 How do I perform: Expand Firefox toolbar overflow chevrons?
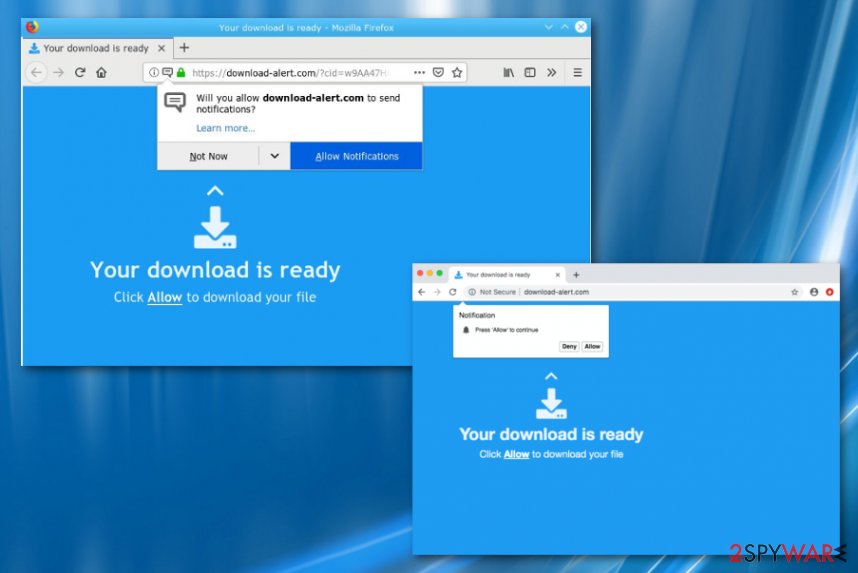pos(552,72)
